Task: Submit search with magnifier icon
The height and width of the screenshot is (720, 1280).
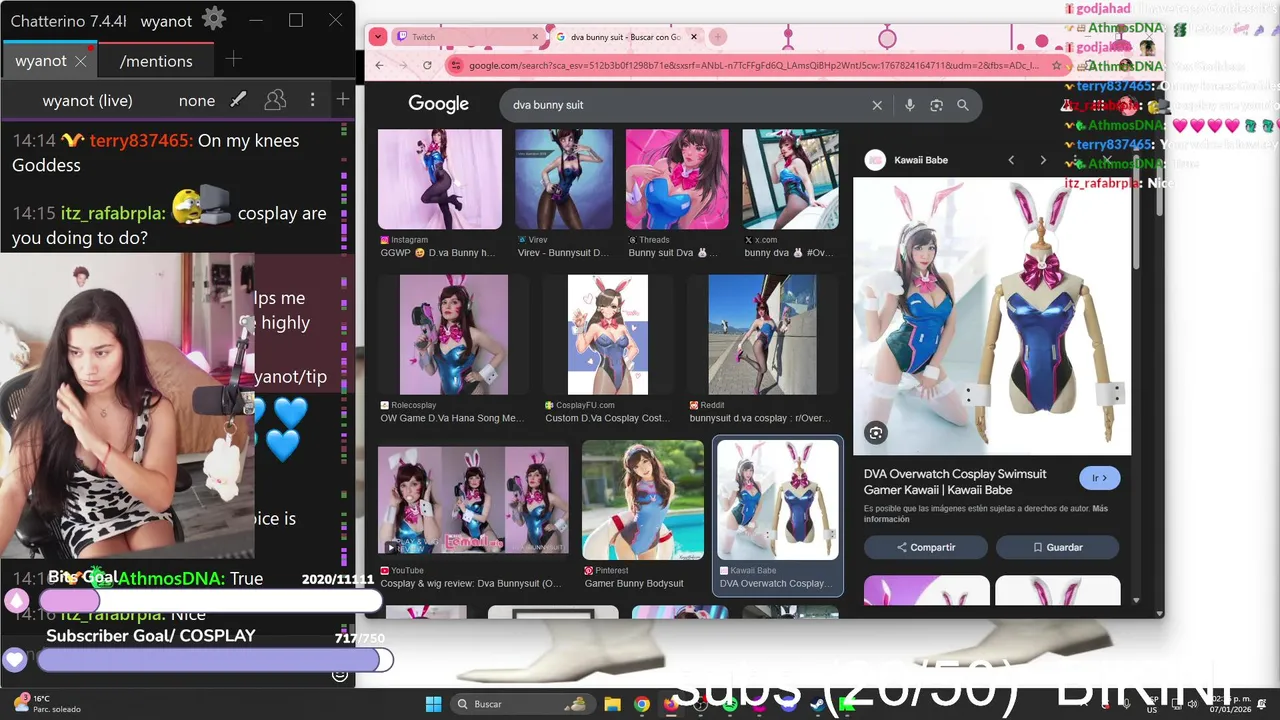Action: (x=963, y=105)
